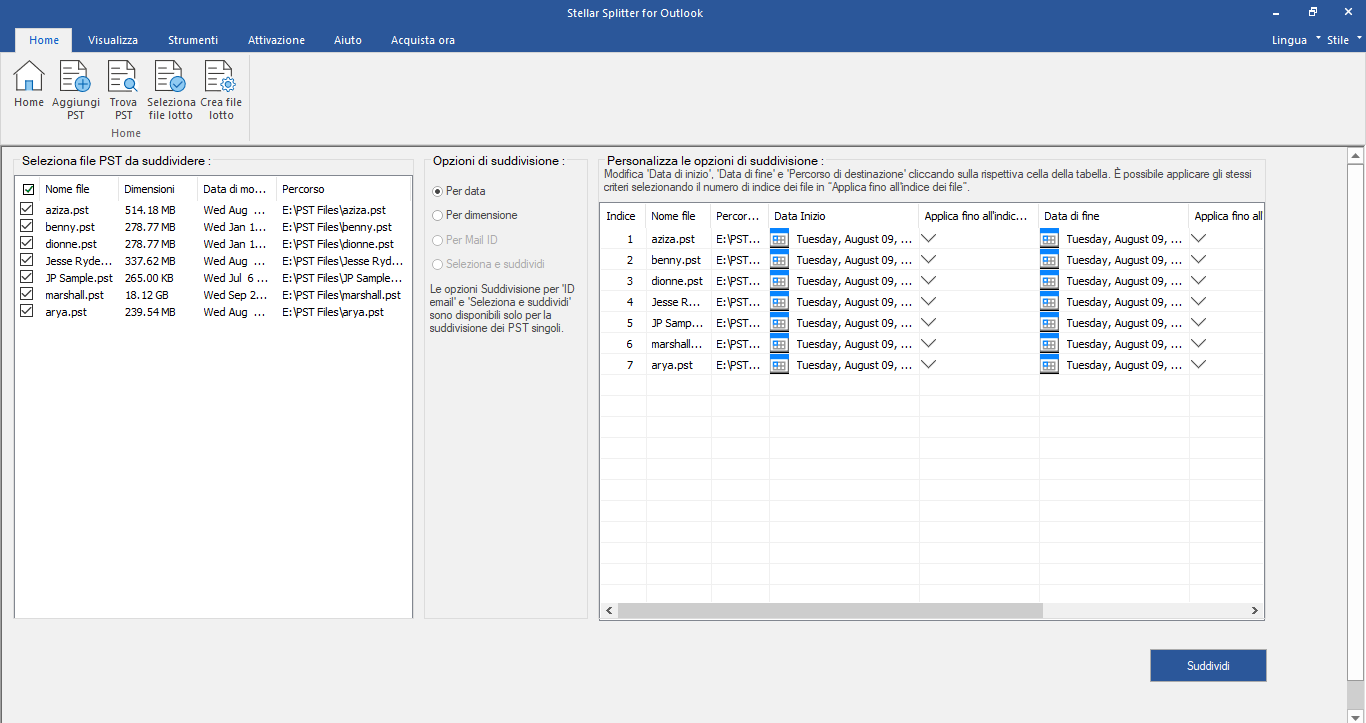This screenshot has width=1366, height=723.
Task: Open Data Inizio calendar for marshall row
Action: pyautogui.click(x=779, y=344)
